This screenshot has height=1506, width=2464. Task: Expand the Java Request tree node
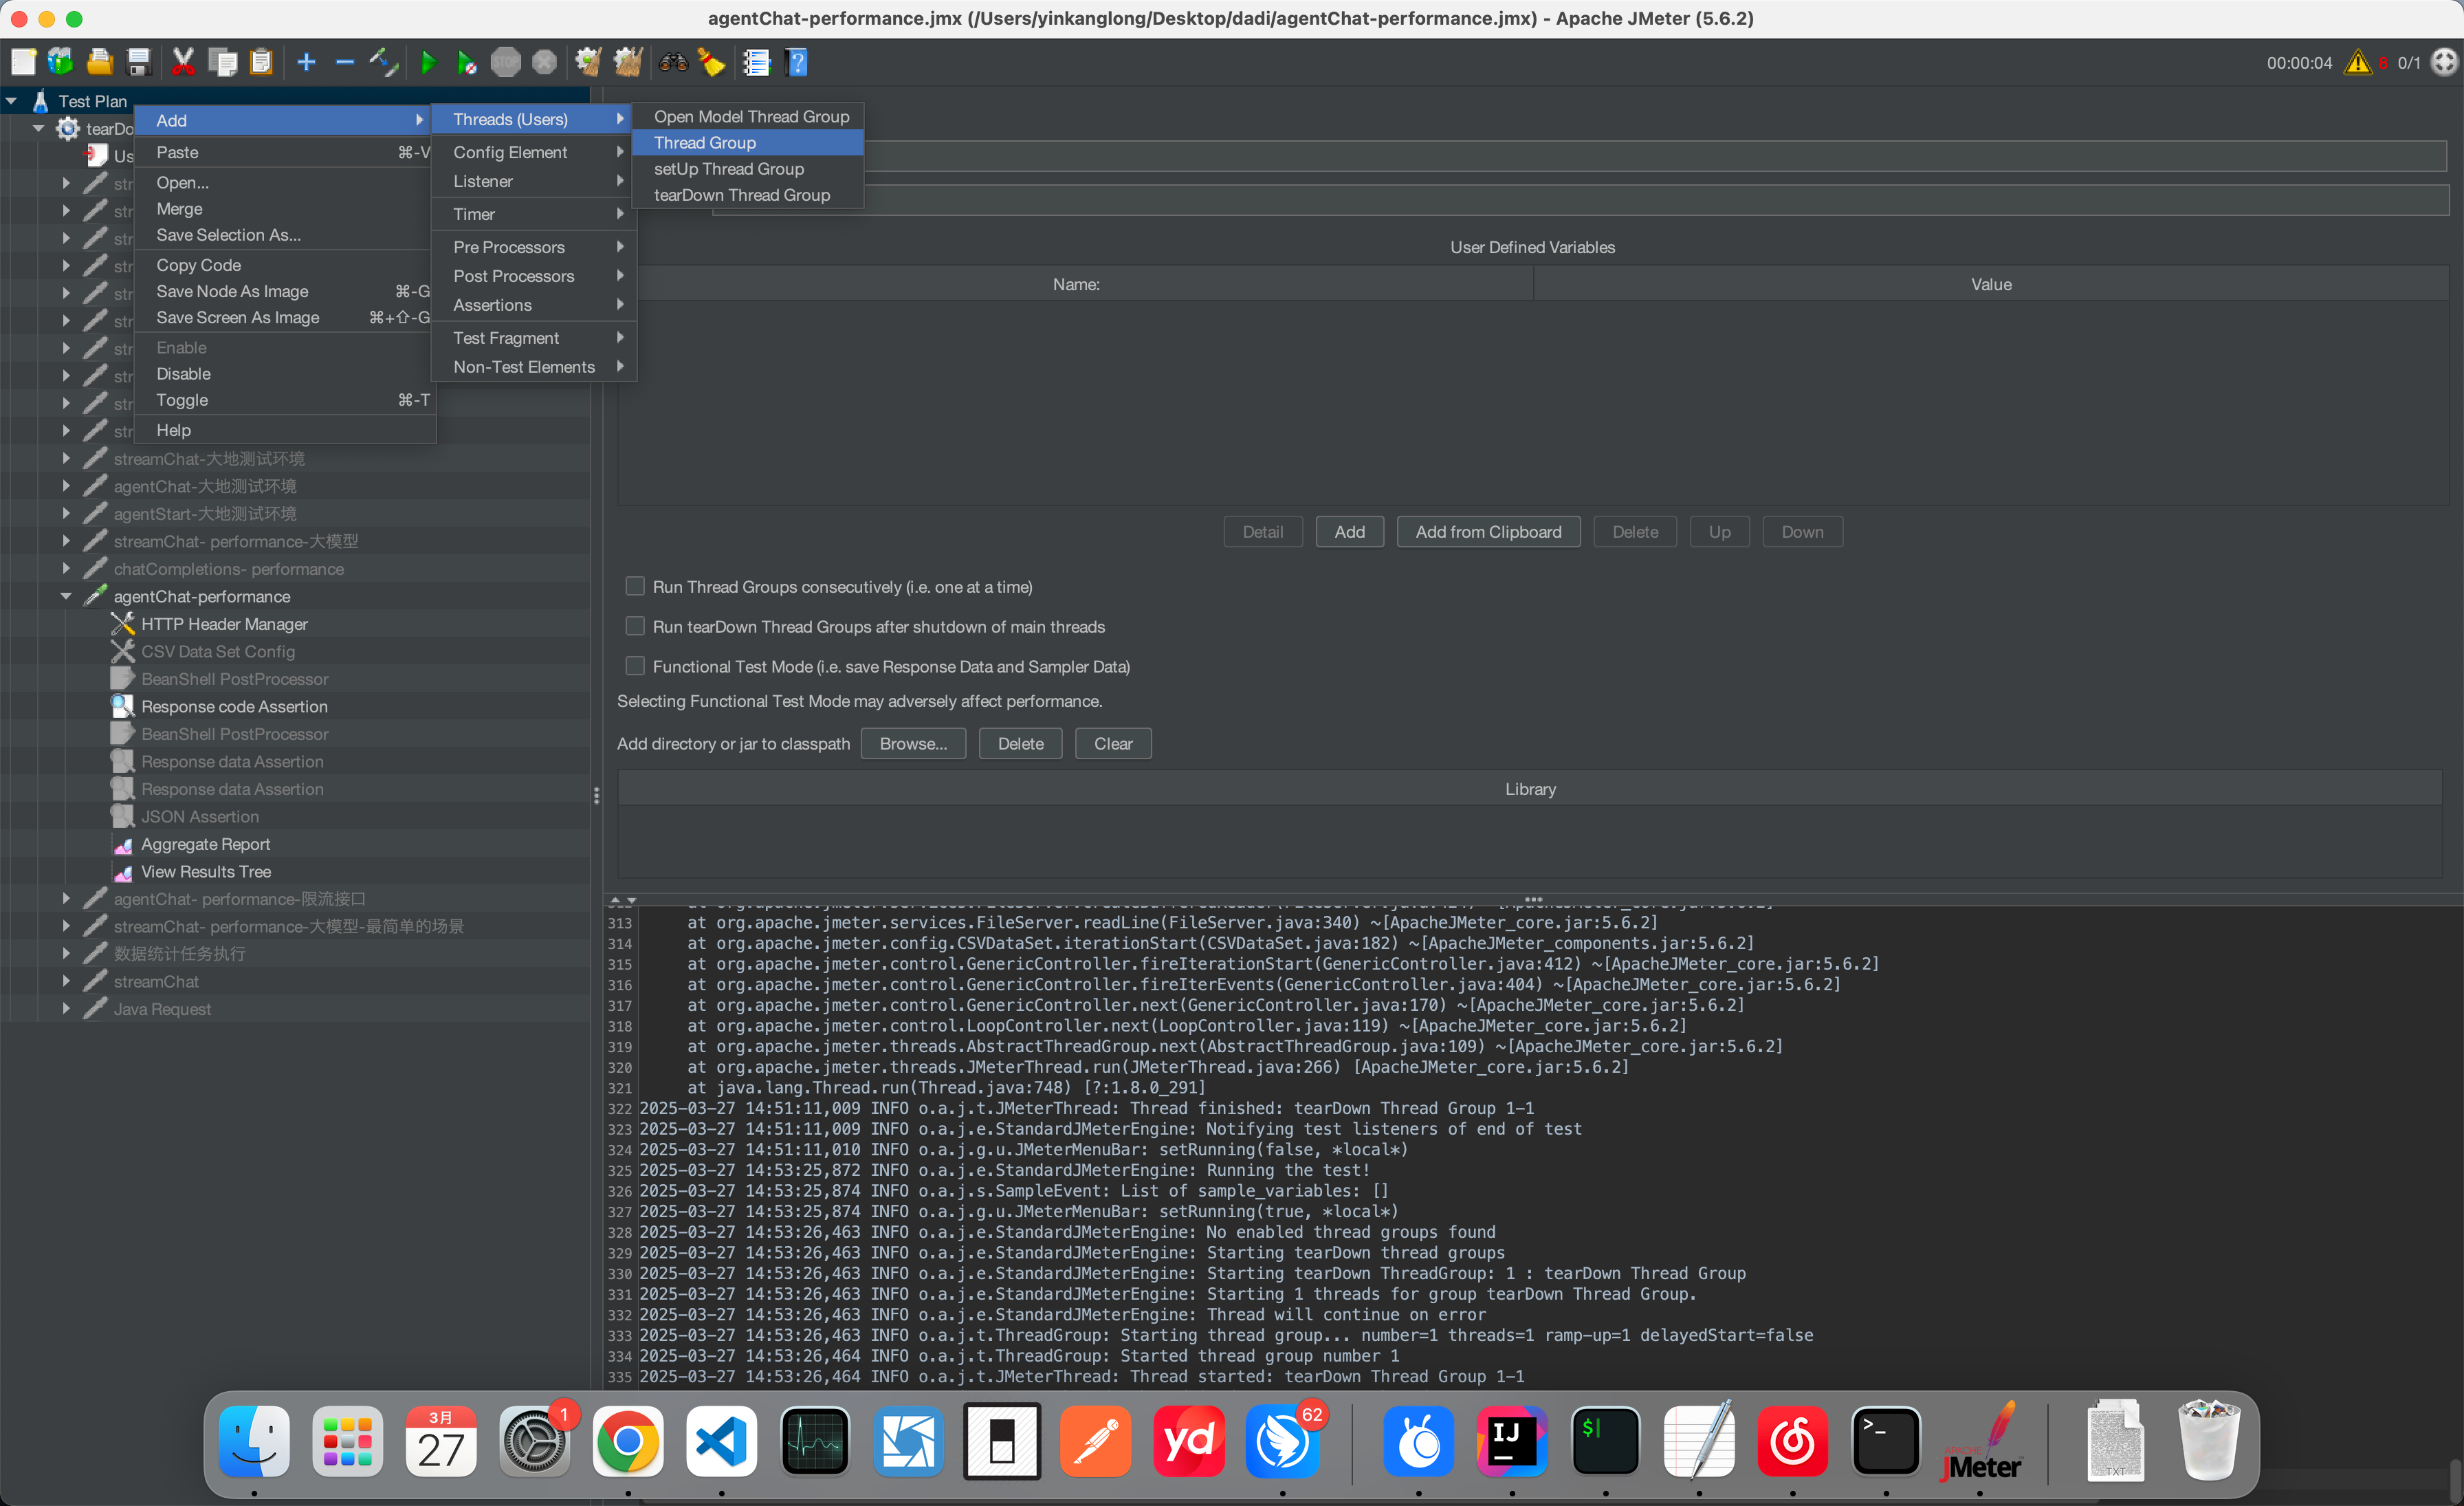pos(66,1009)
